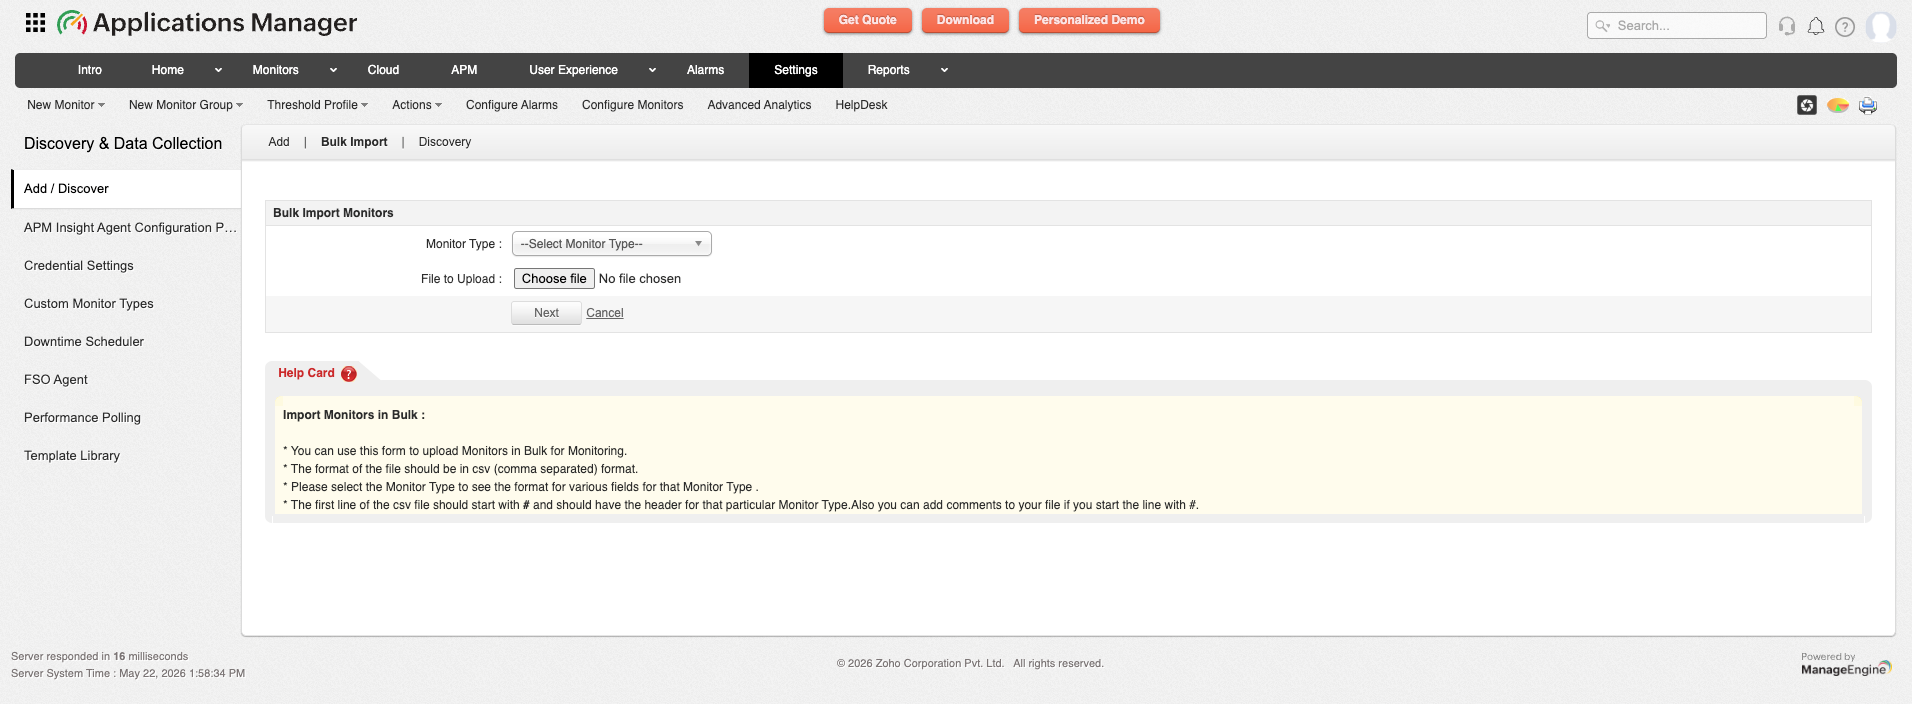Open the New Monitor dropdown

point(66,105)
